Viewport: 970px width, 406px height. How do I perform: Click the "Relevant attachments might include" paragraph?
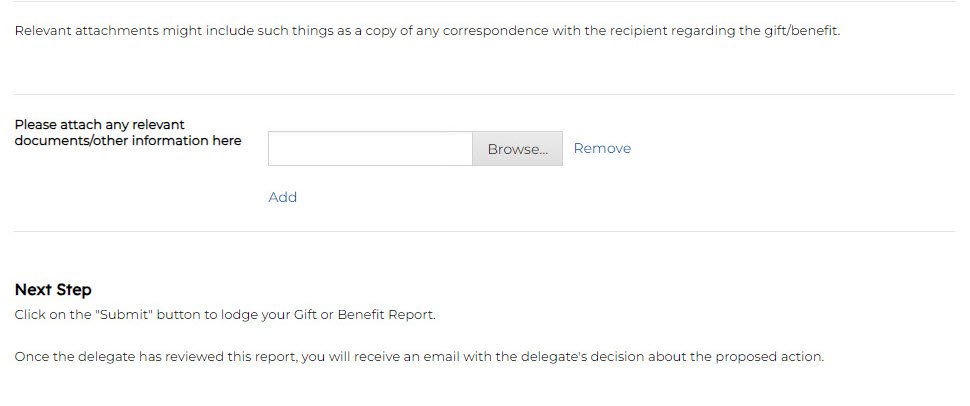click(x=427, y=31)
